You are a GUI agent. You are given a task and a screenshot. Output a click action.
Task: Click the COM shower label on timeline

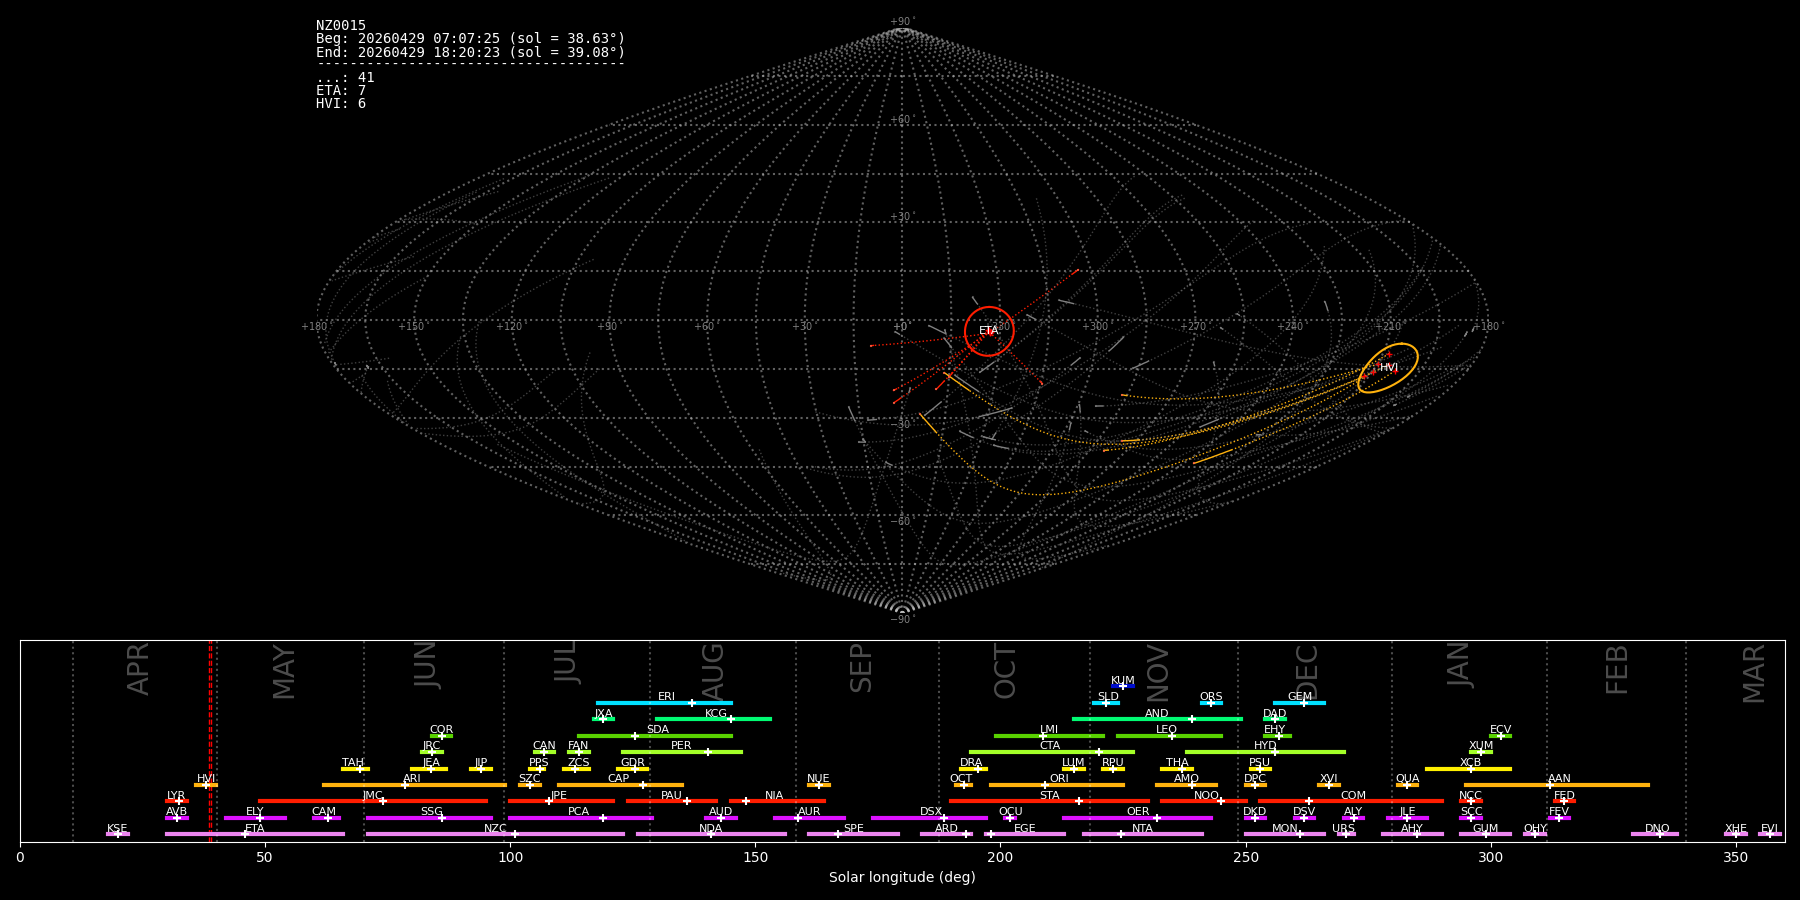[x=1353, y=796]
